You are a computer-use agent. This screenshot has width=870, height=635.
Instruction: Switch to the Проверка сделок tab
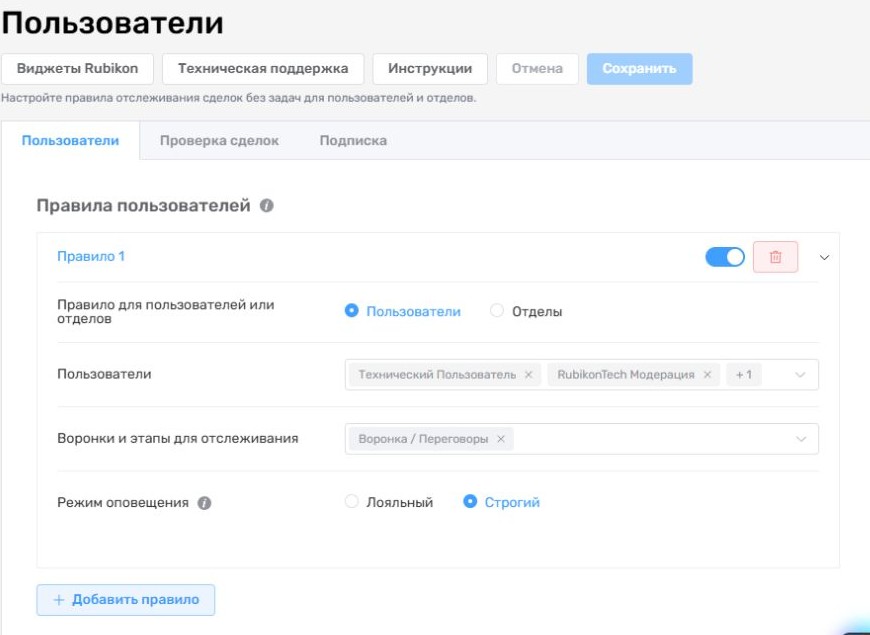(219, 140)
